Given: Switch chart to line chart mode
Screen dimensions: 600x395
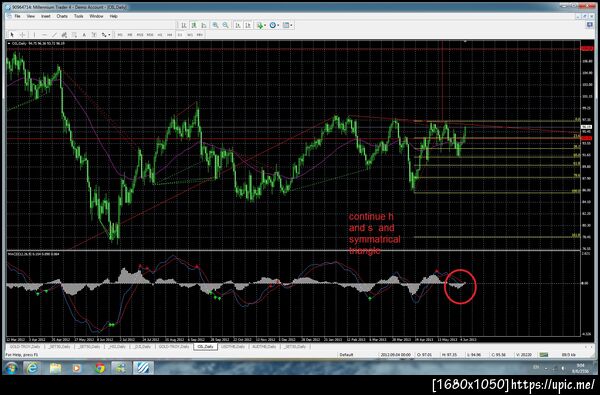Looking at the screenshot, I should (204, 25).
